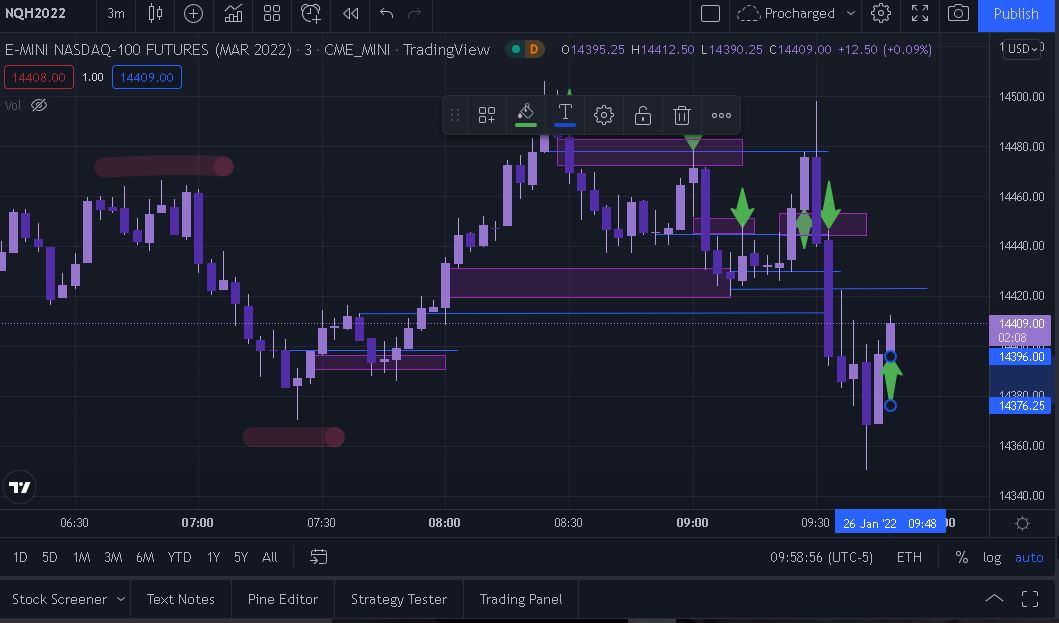Click the Publish button
Screen dimensions: 1059x623
pos(1016,14)
